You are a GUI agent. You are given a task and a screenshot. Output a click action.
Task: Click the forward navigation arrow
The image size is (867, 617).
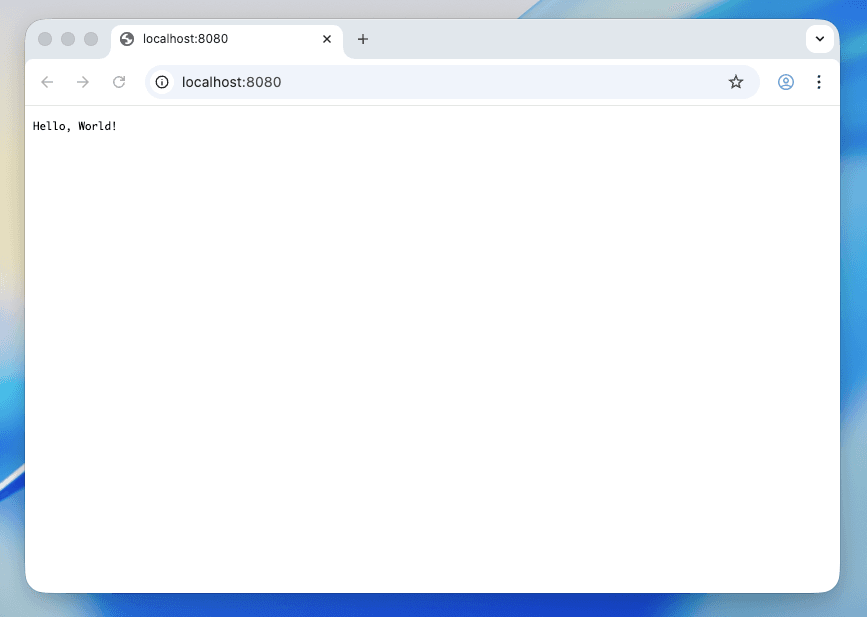[x=83, y=82]
